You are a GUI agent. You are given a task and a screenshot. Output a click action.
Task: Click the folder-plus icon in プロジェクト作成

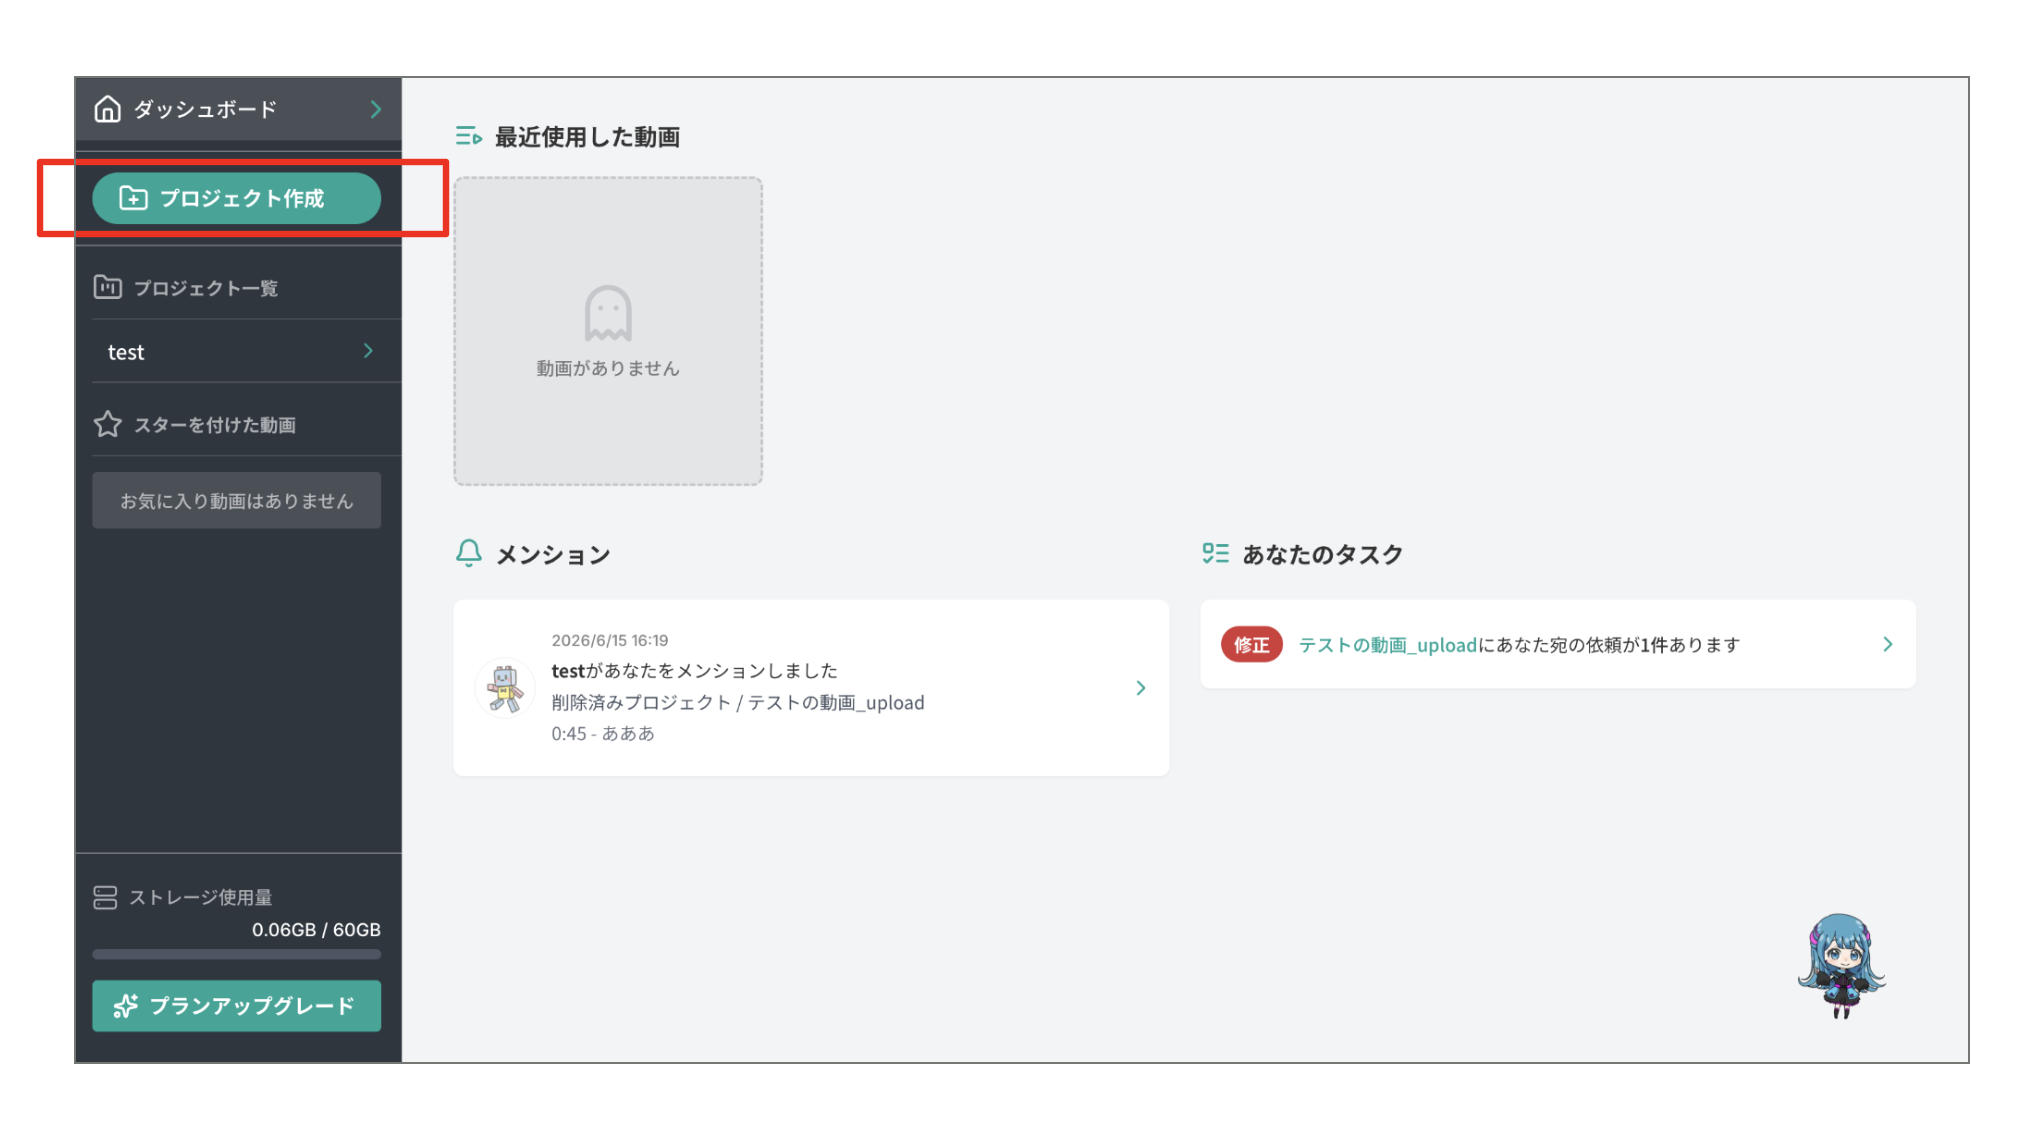tap(133, 198)
